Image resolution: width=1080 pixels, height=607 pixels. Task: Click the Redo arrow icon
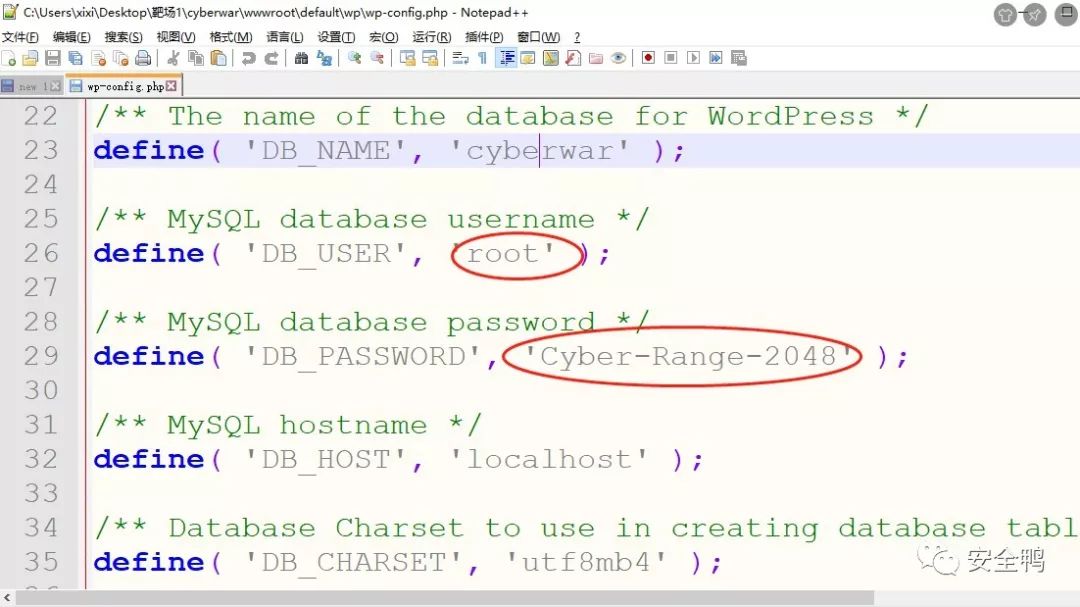271,59
